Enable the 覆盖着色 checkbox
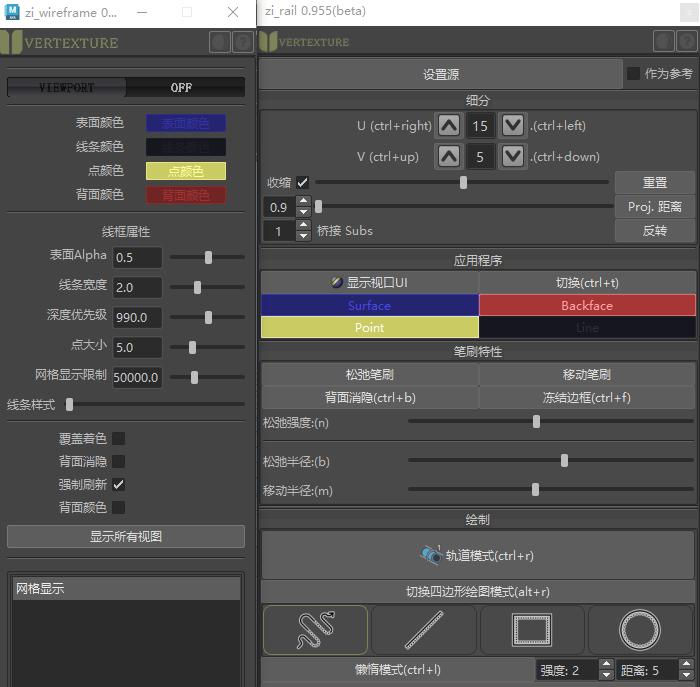 [118, 438]
